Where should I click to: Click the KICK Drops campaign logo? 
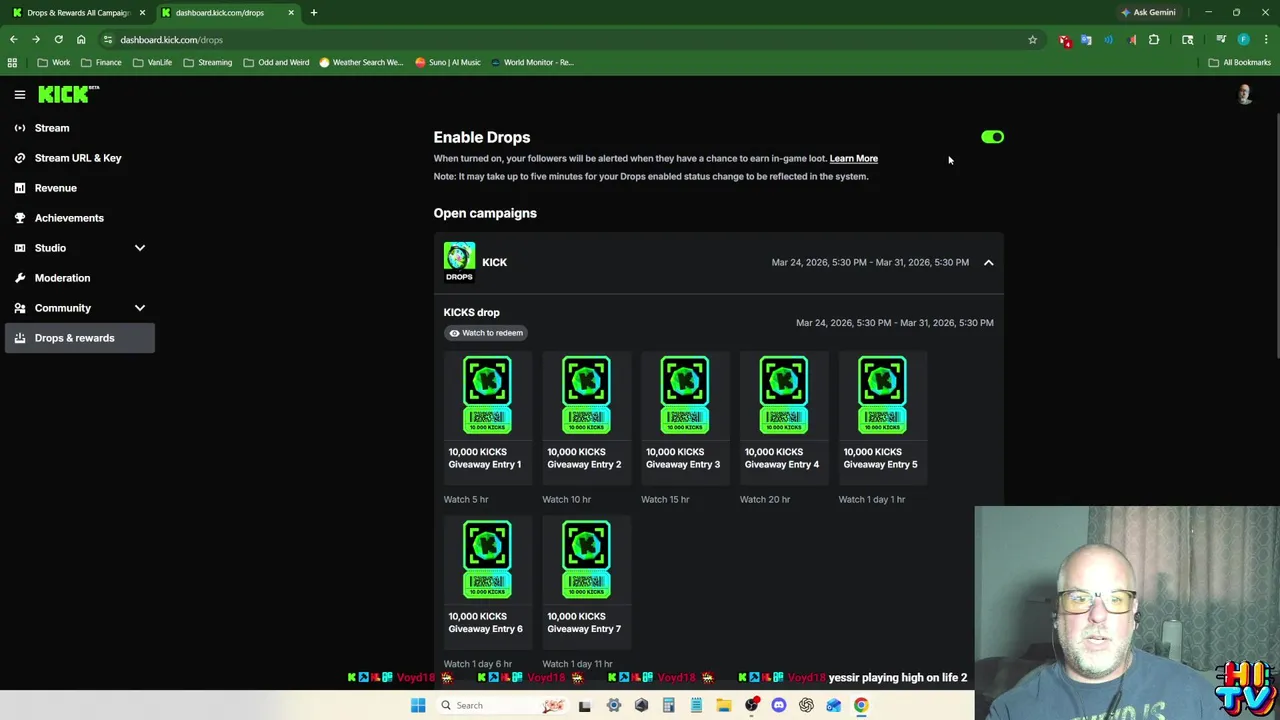(x=459, y=262)
